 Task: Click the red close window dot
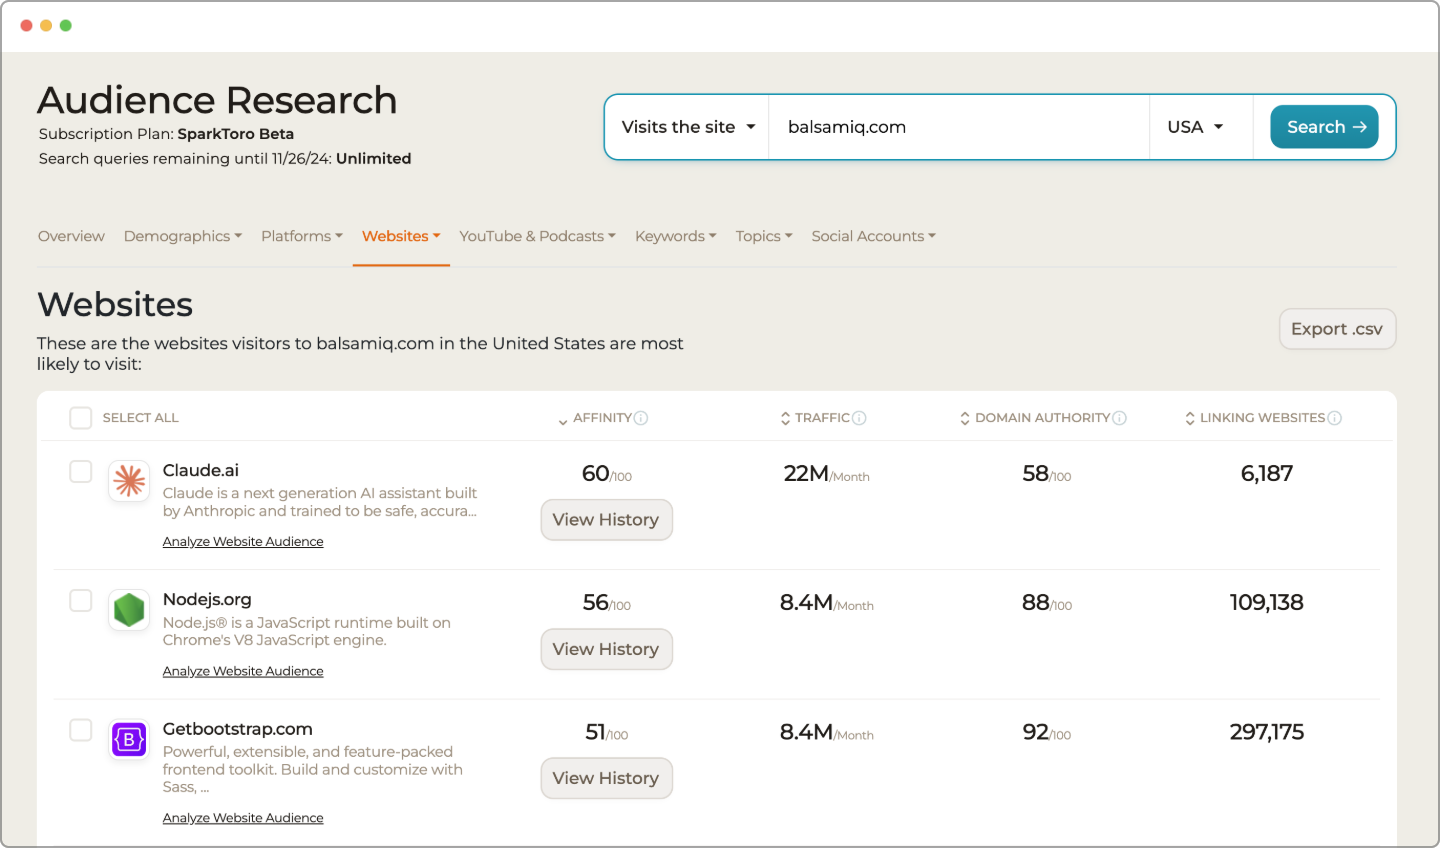(26, 25)
